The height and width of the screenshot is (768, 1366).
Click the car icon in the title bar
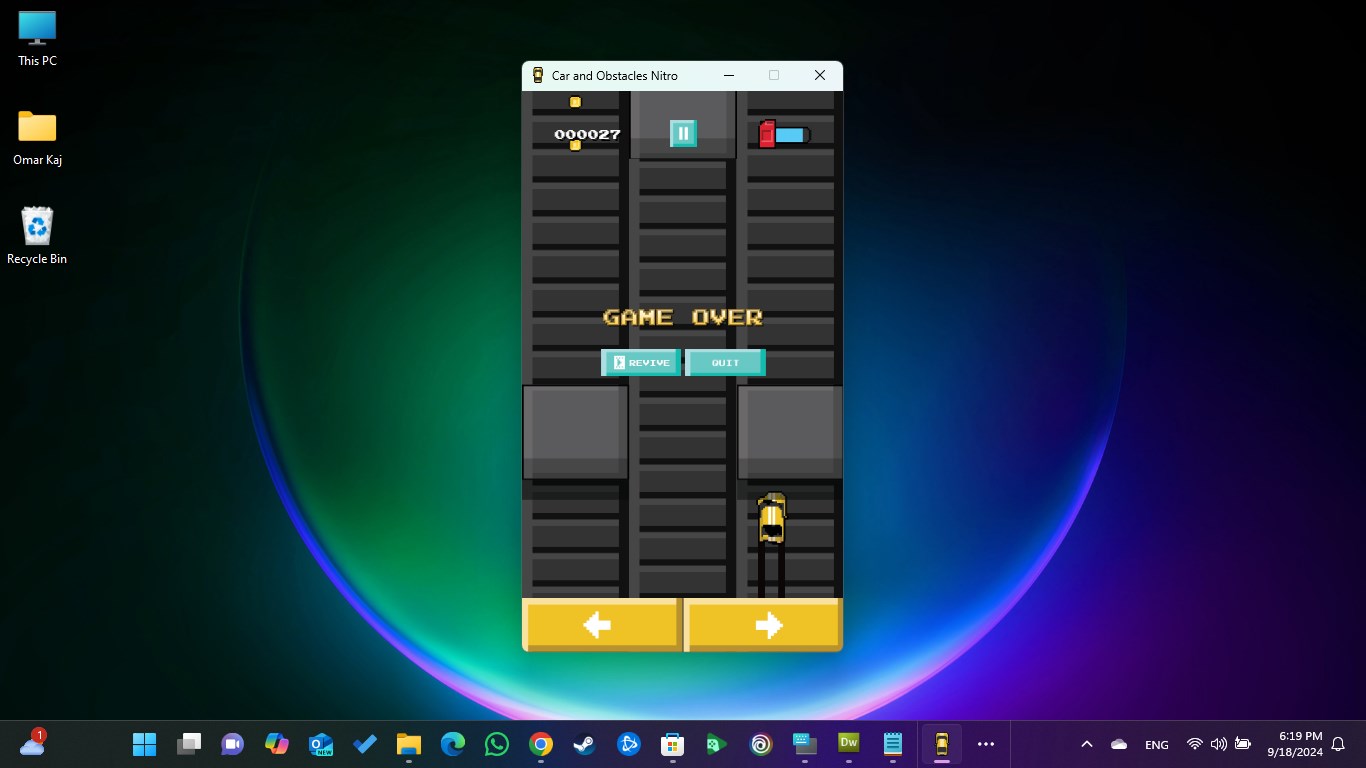(538, 75)
